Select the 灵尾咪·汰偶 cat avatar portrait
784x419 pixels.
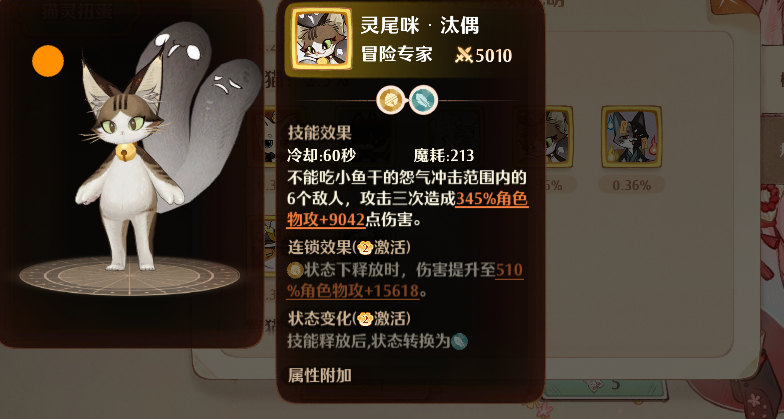click(x=322, y=39)
